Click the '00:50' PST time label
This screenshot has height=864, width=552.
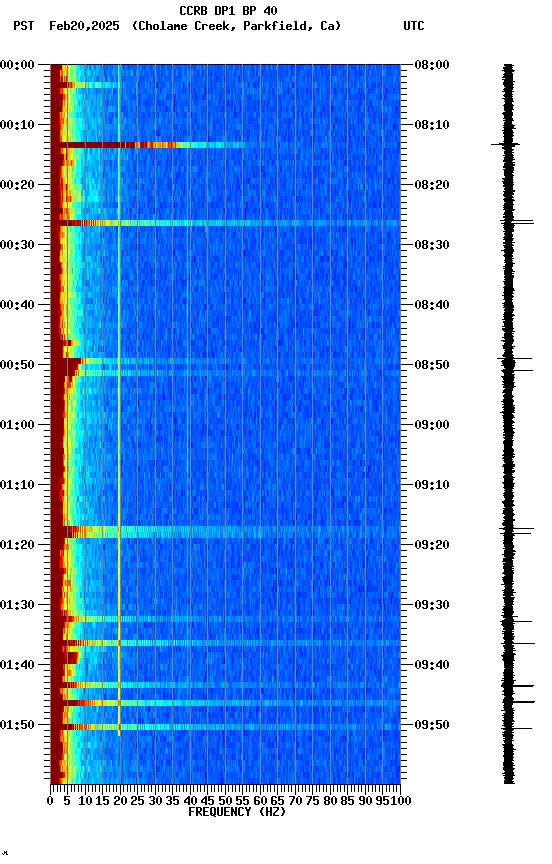(x=17, y=365)
